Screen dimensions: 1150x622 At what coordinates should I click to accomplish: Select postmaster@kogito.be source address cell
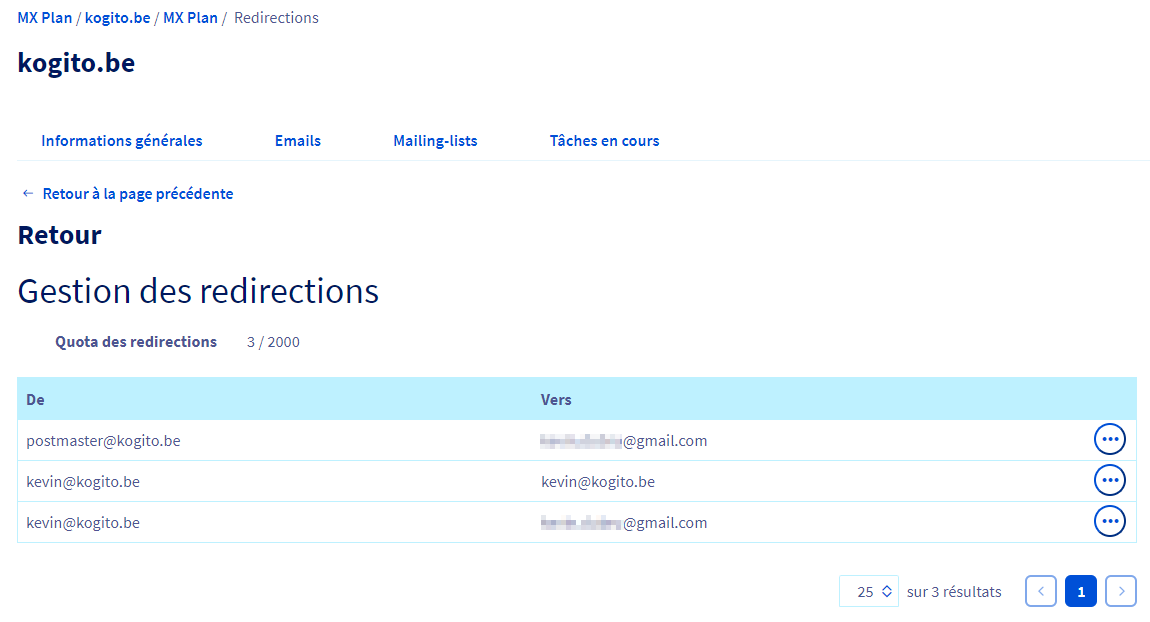point(103,441)
